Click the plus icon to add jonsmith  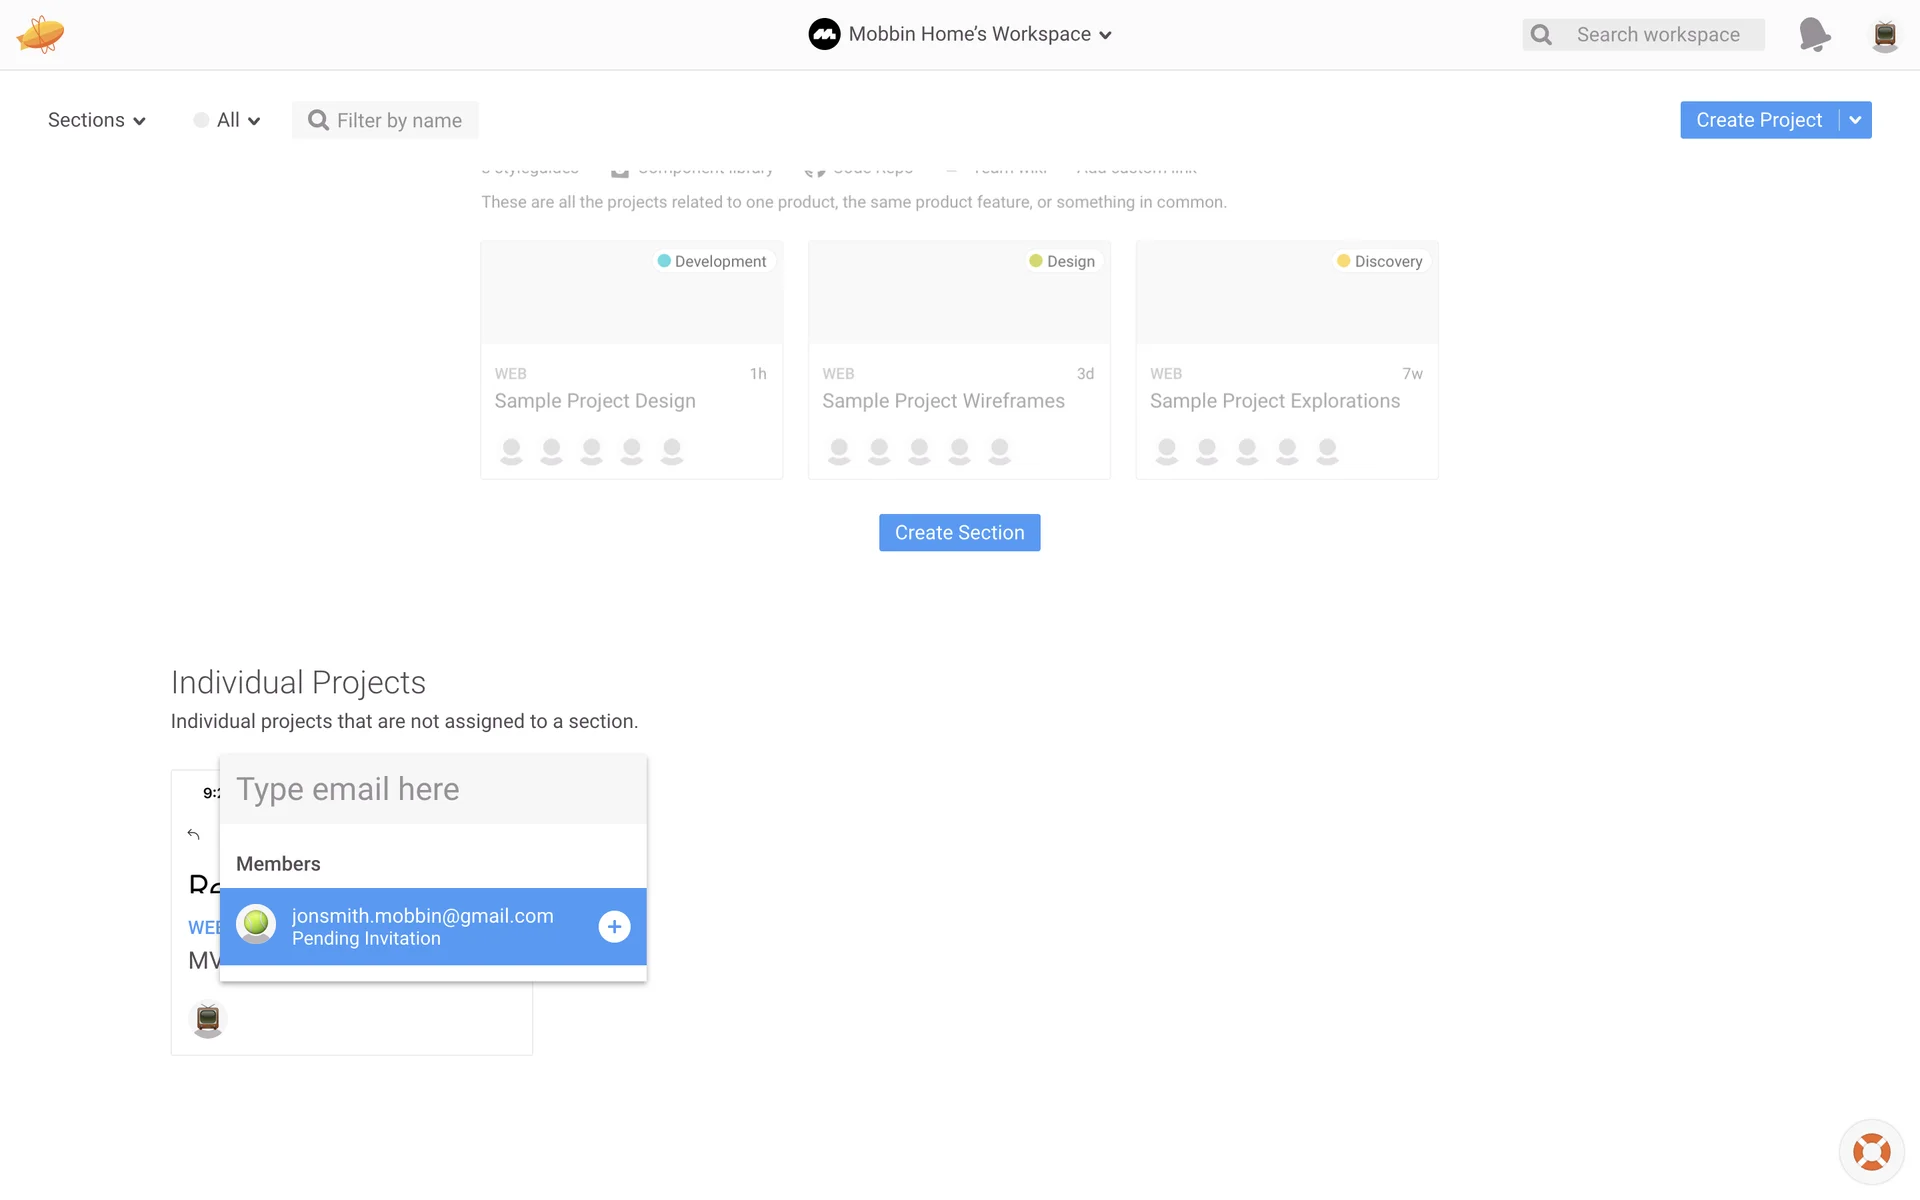click(x=614, y=927)
